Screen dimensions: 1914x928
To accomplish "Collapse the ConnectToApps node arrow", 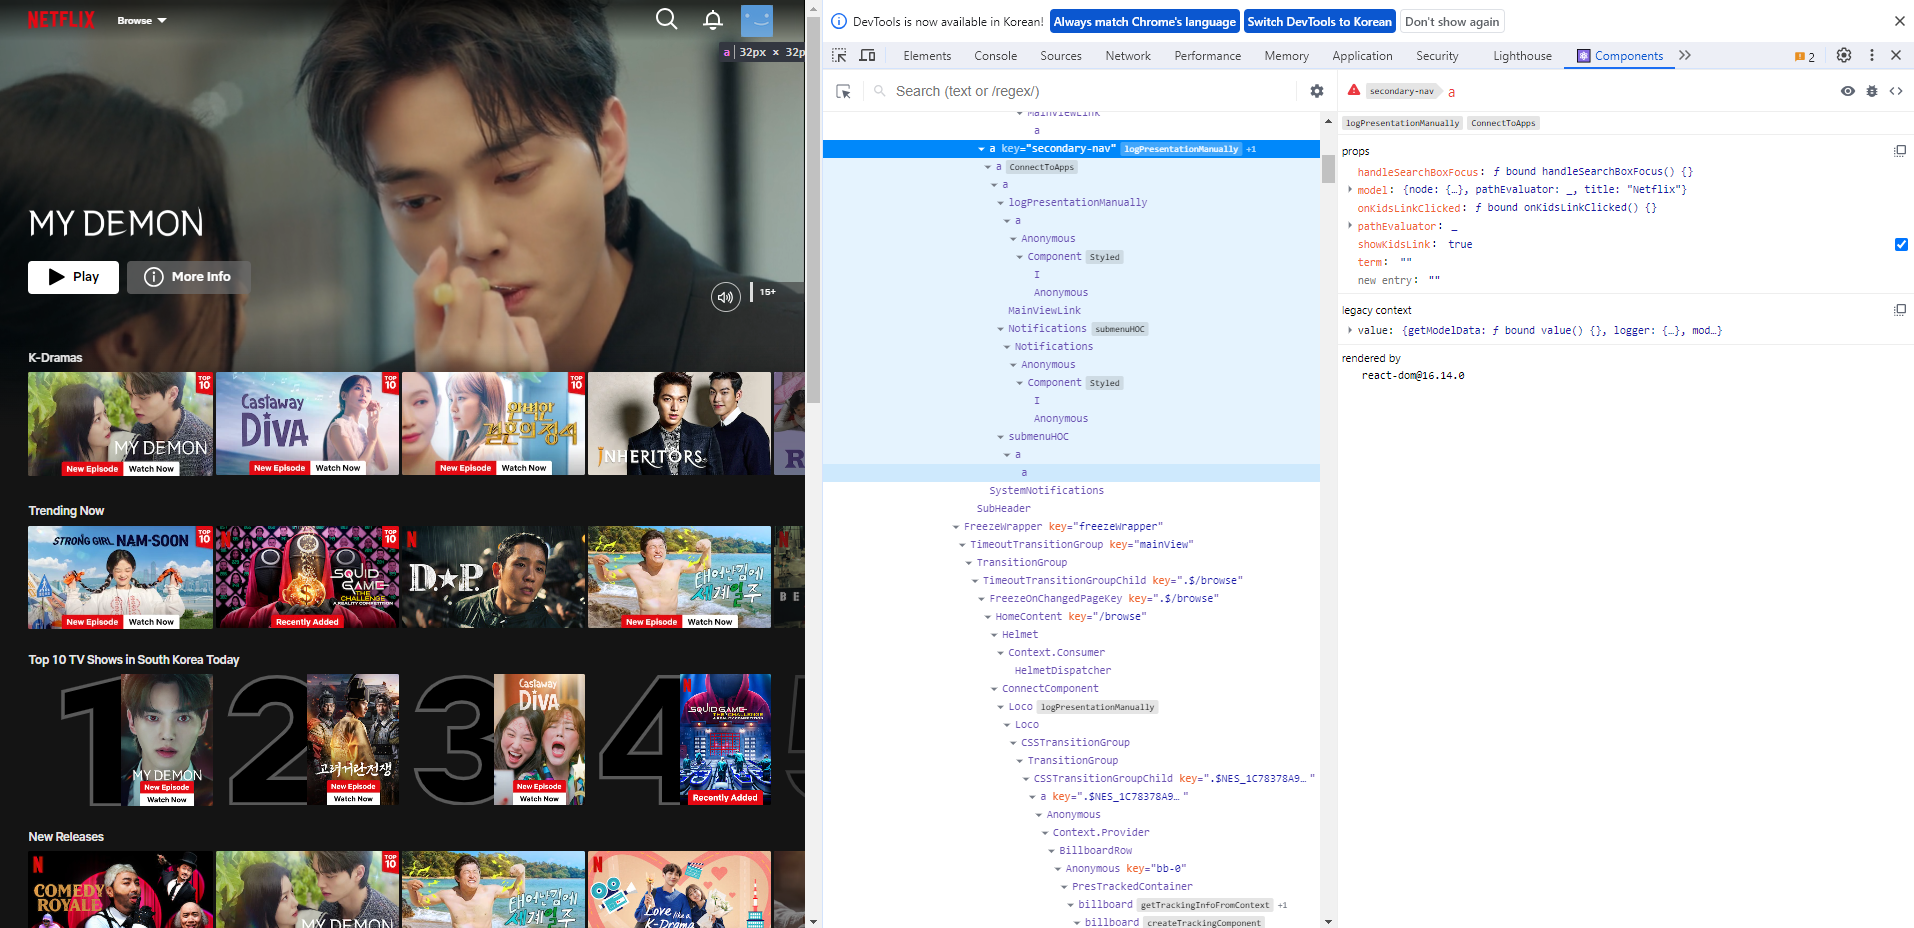I will tap(988, 167).
